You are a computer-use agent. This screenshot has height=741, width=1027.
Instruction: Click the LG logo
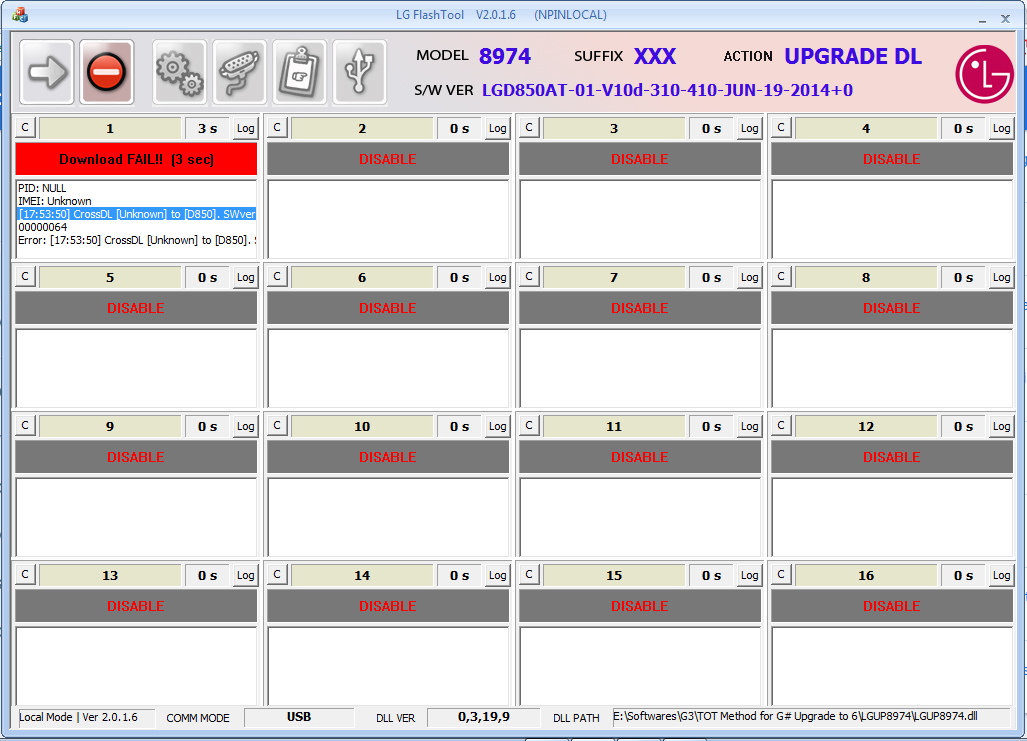[x=984, y=73]
